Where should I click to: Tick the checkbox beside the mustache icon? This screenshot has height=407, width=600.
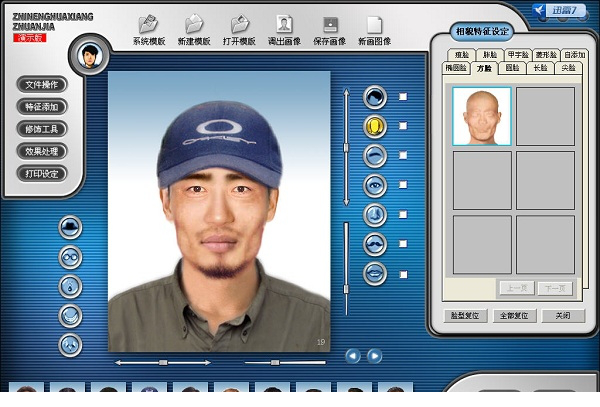pyautogui.click(x=403, y=244)
